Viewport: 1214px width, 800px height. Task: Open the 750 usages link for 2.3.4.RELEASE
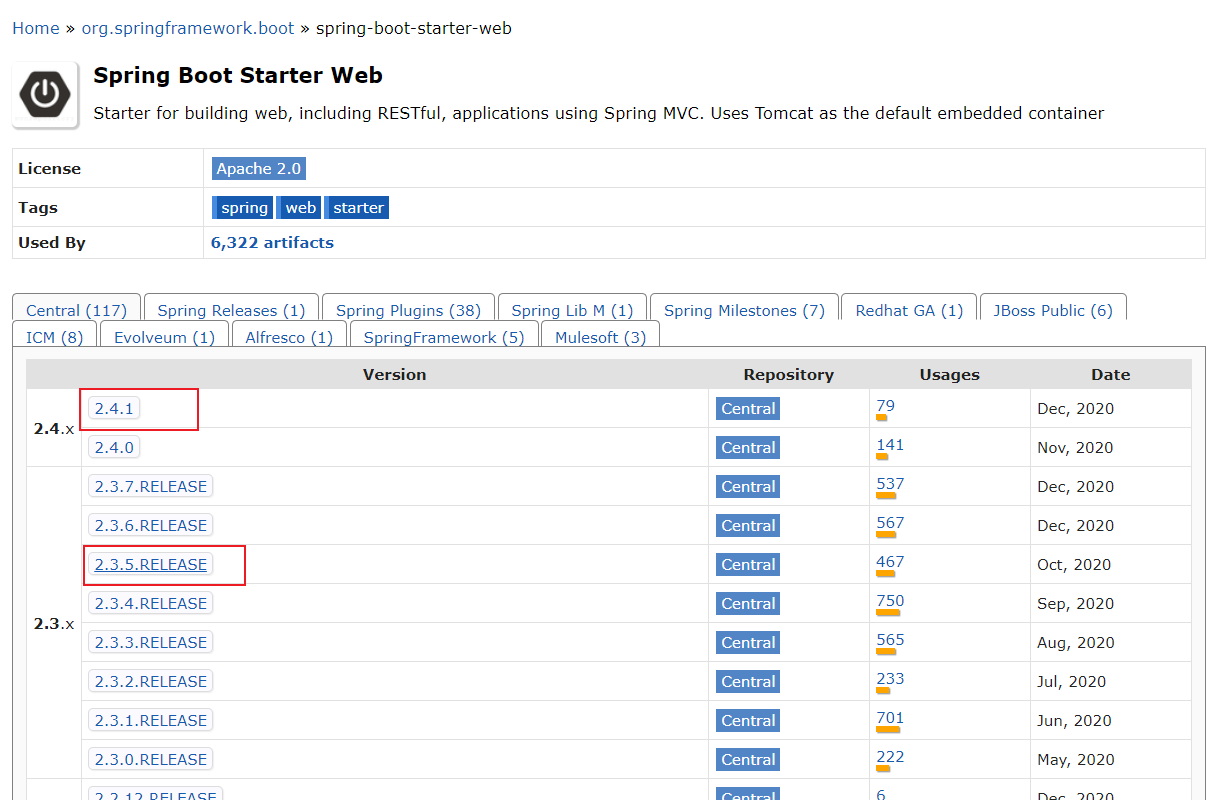coord(890,601)
